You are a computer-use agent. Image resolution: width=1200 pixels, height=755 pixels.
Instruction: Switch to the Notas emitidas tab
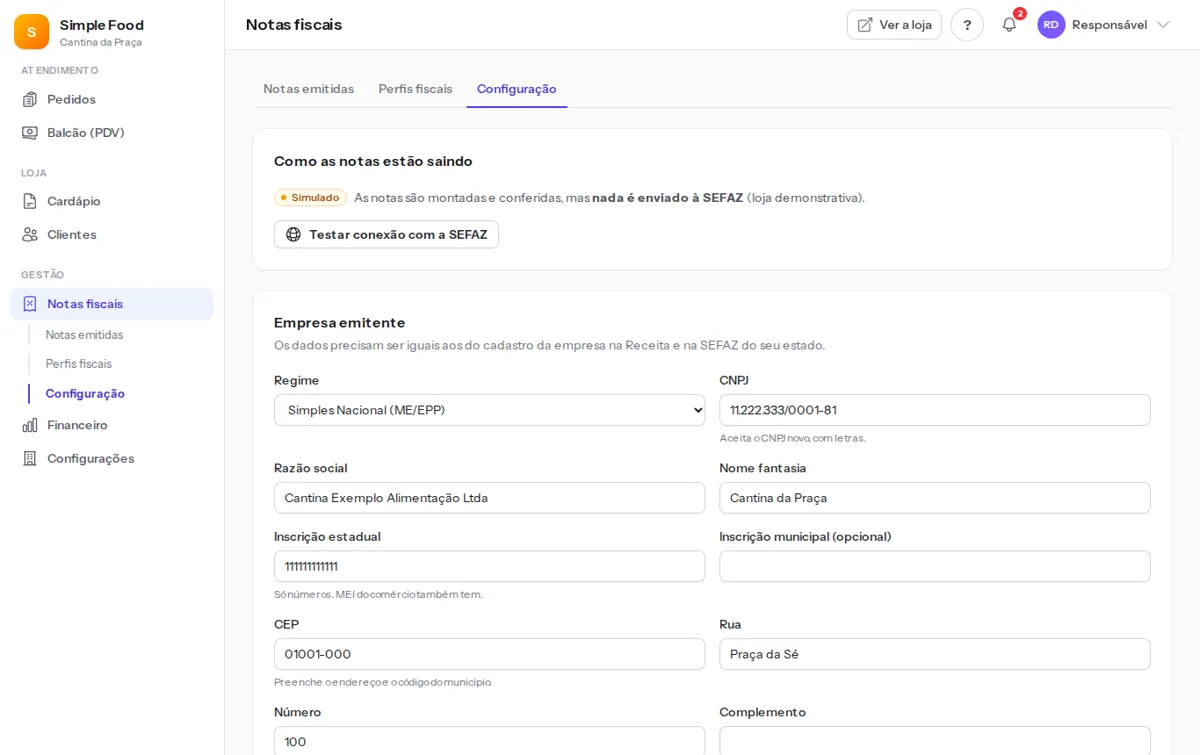pos(308,89)
